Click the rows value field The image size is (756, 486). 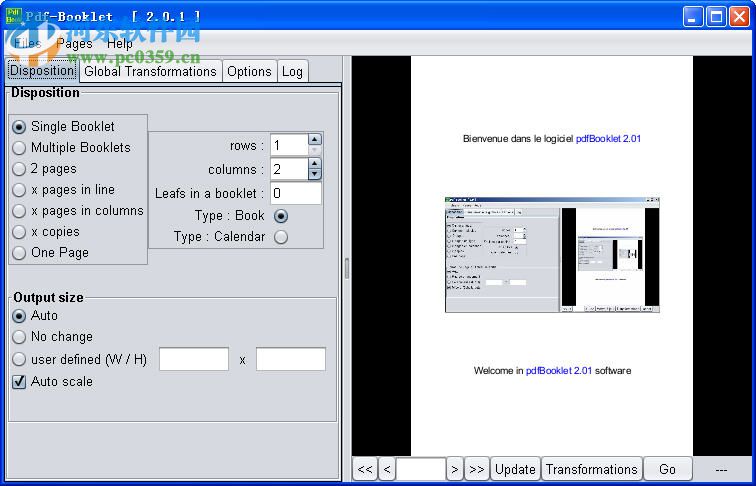coord(289,145)
